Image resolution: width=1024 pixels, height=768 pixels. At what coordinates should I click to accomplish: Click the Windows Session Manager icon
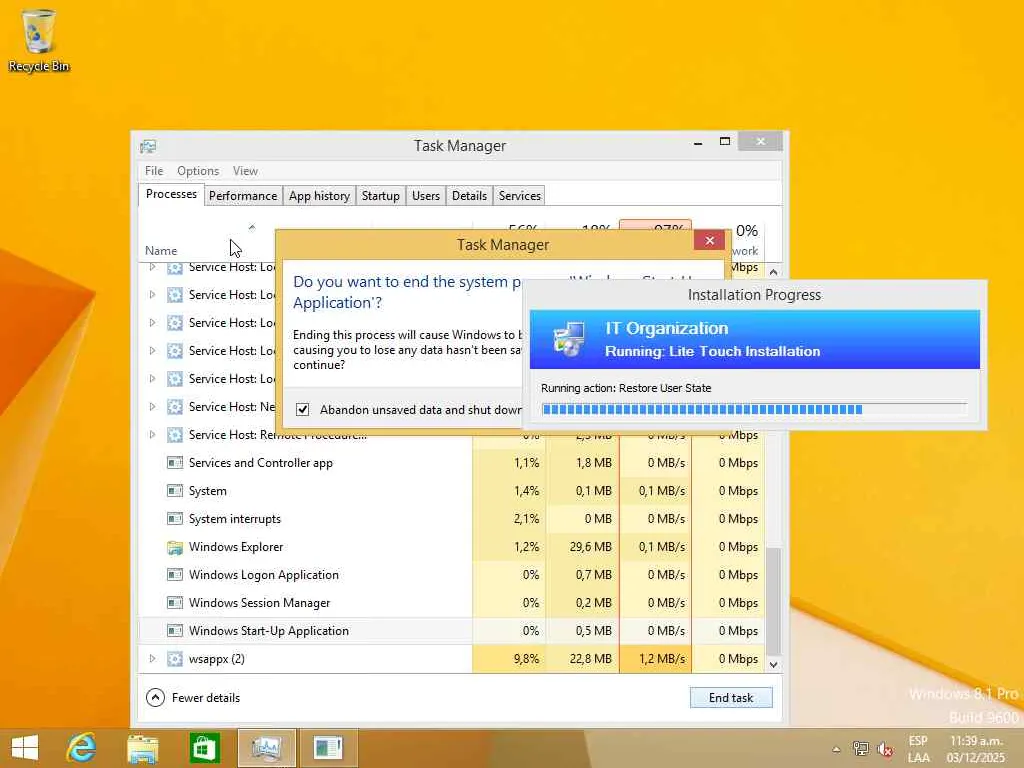[x=174, y=603]
